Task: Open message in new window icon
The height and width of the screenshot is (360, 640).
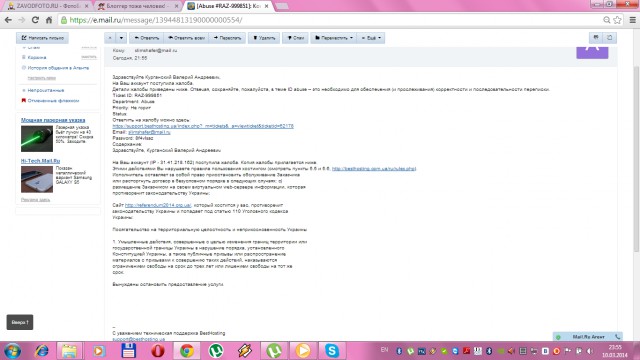Action: point(610,38)
